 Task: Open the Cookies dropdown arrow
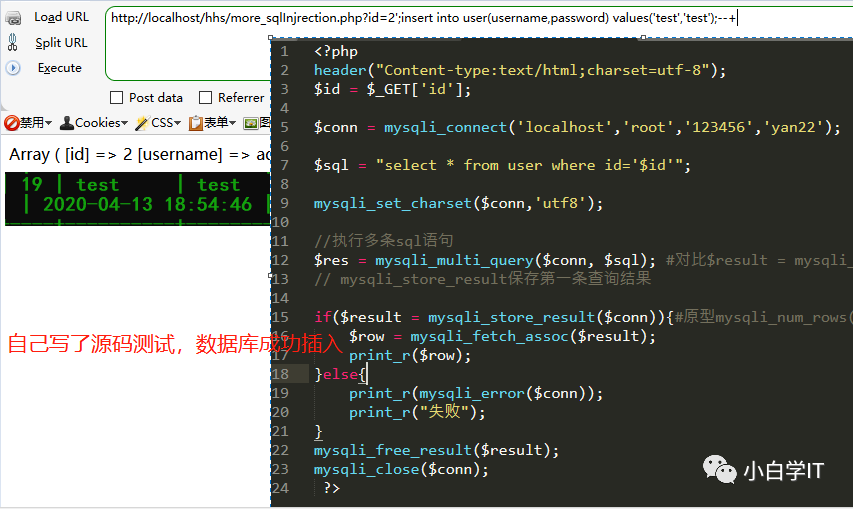[x=125, y=123]
